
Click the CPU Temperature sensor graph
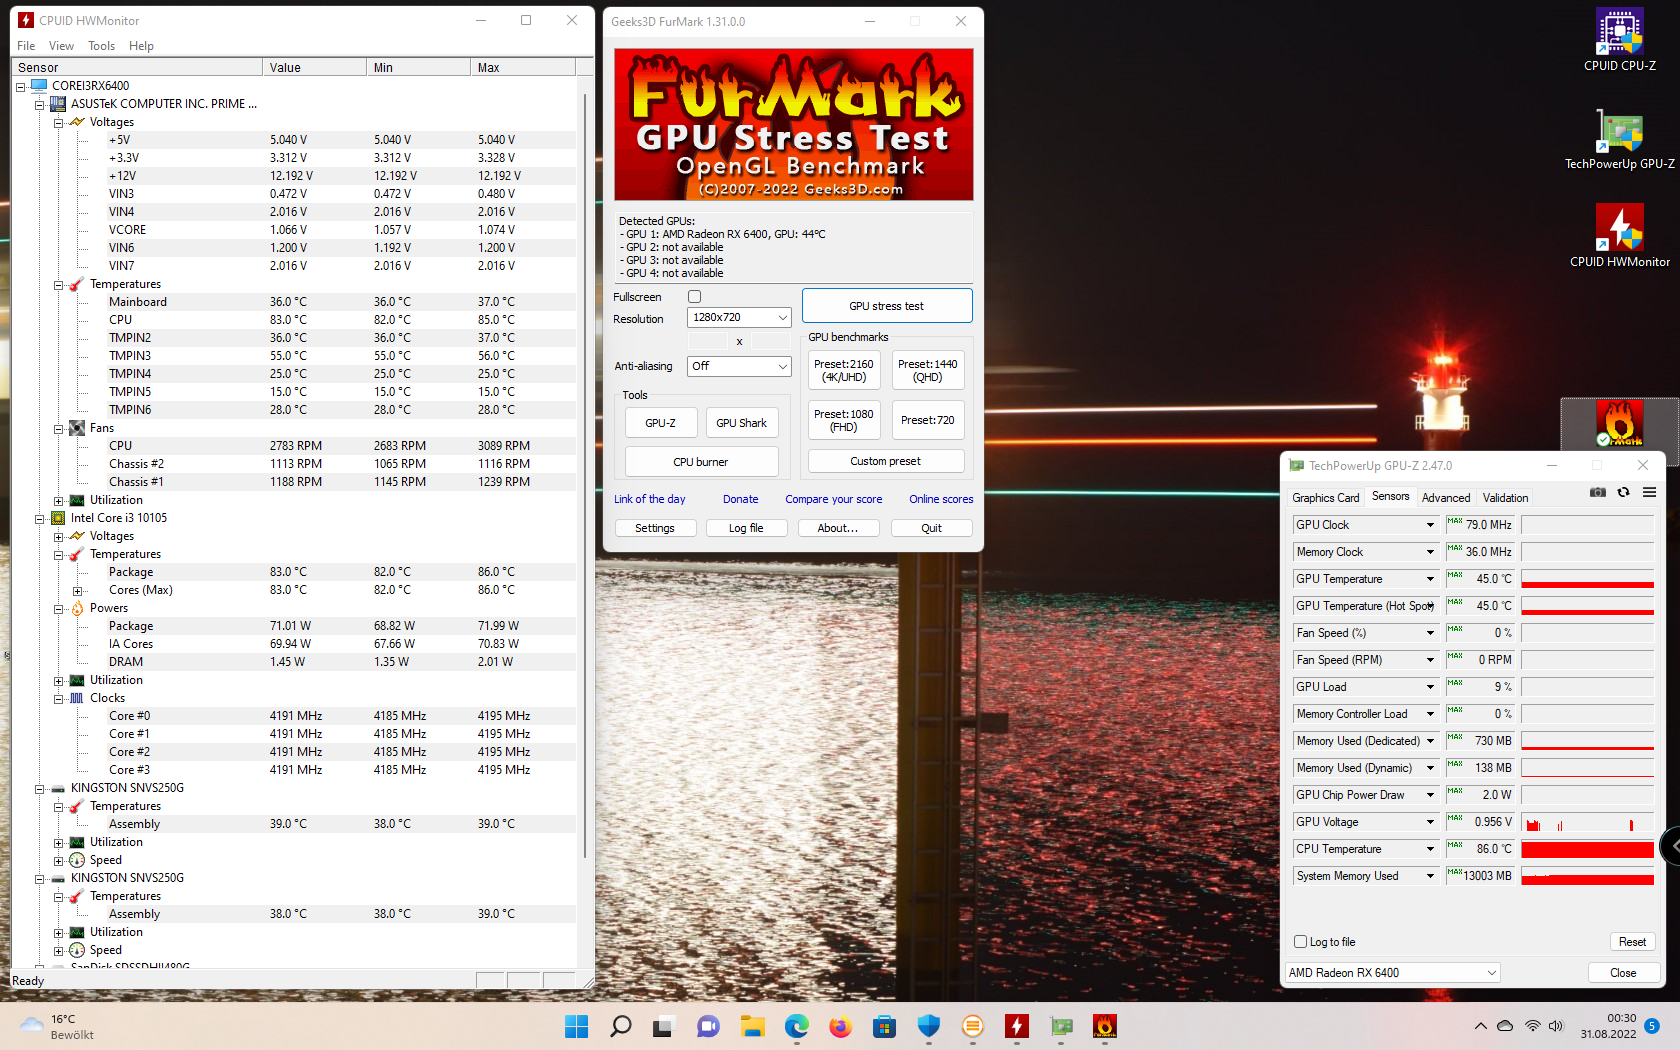point(1588,849)
